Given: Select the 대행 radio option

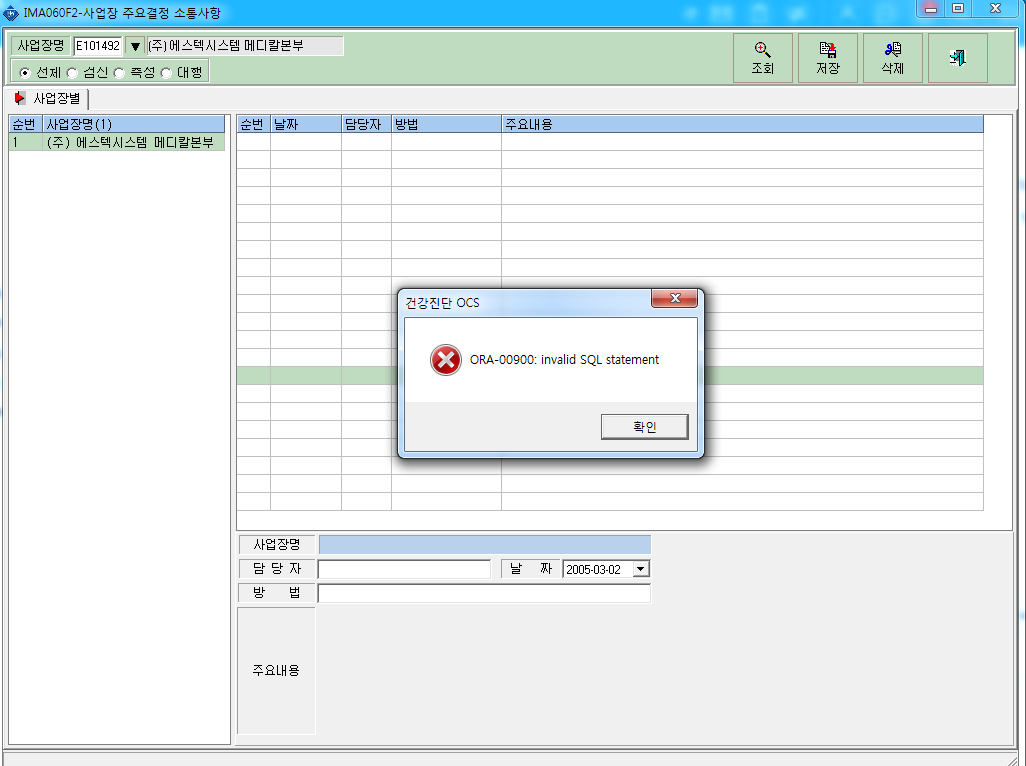Looking at the screenshot, I should click(166, 73).
